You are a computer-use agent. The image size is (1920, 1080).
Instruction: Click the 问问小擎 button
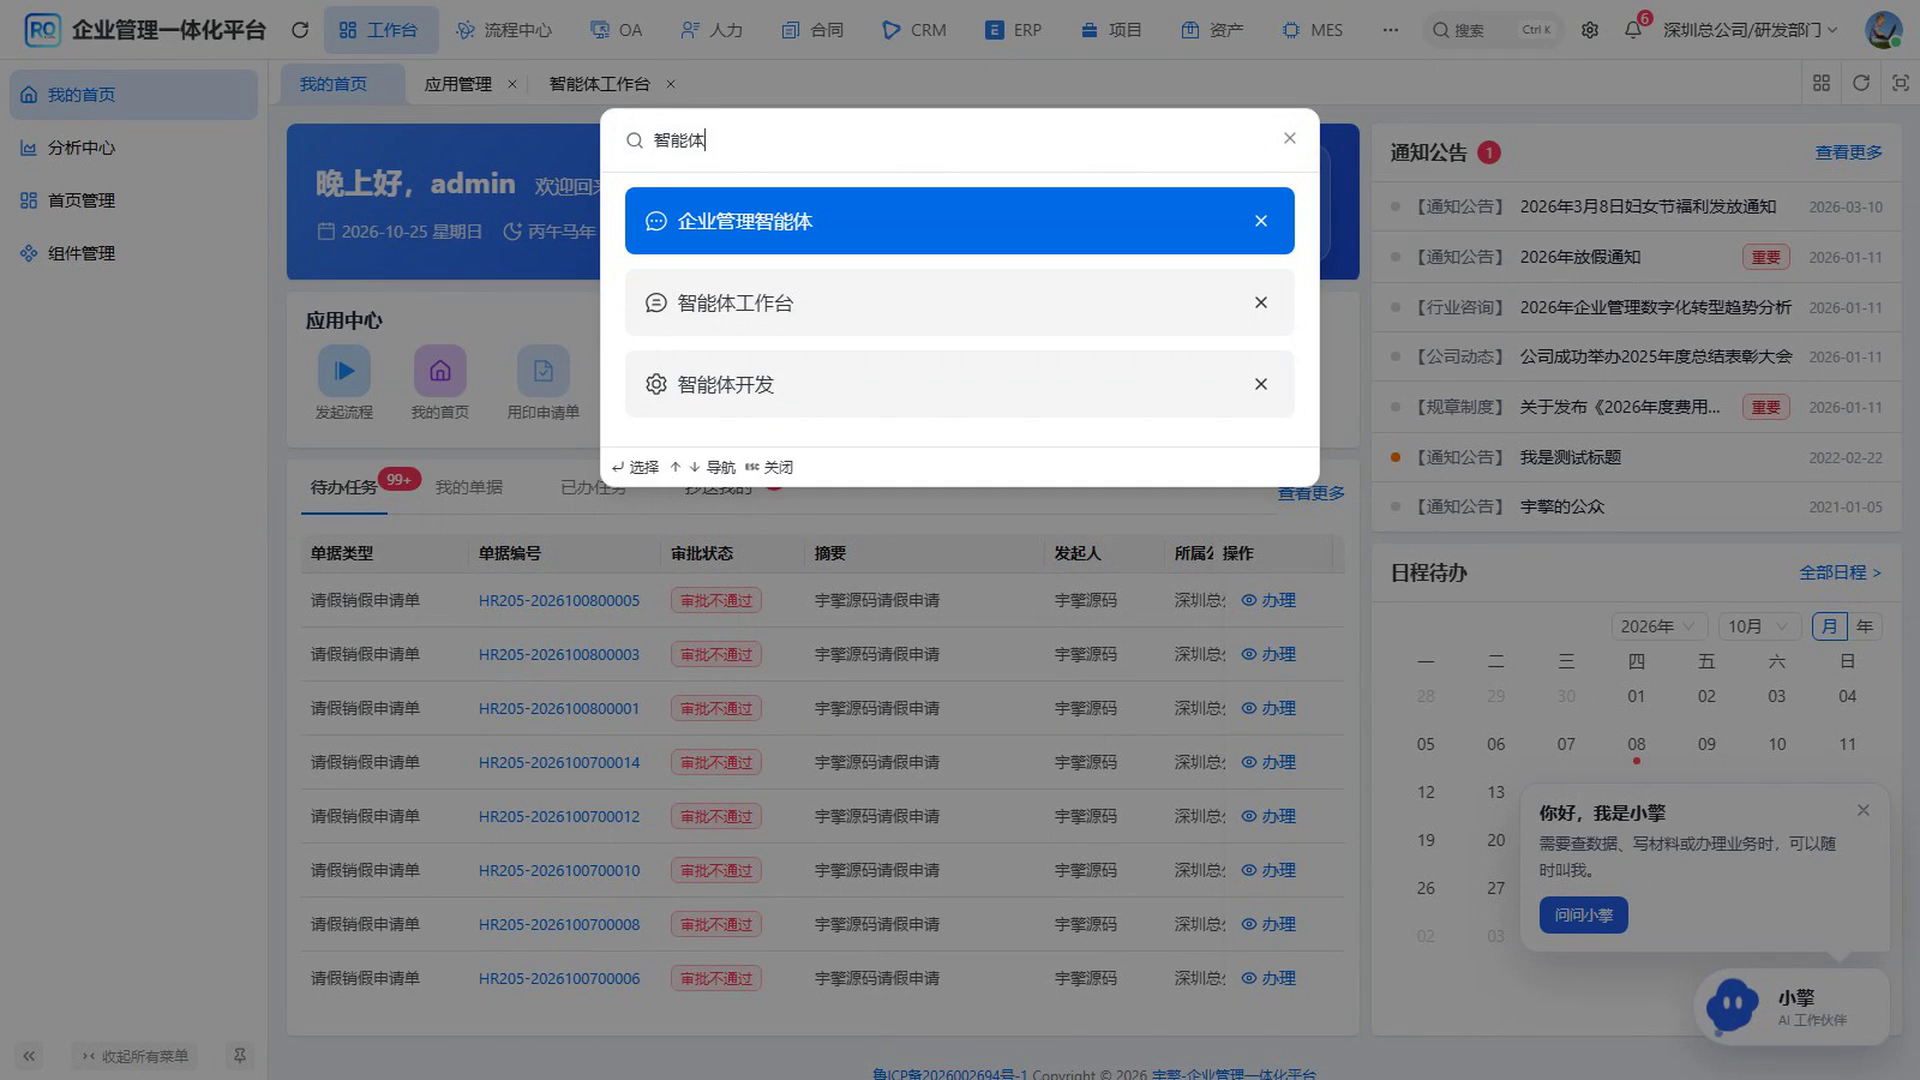1583,915
